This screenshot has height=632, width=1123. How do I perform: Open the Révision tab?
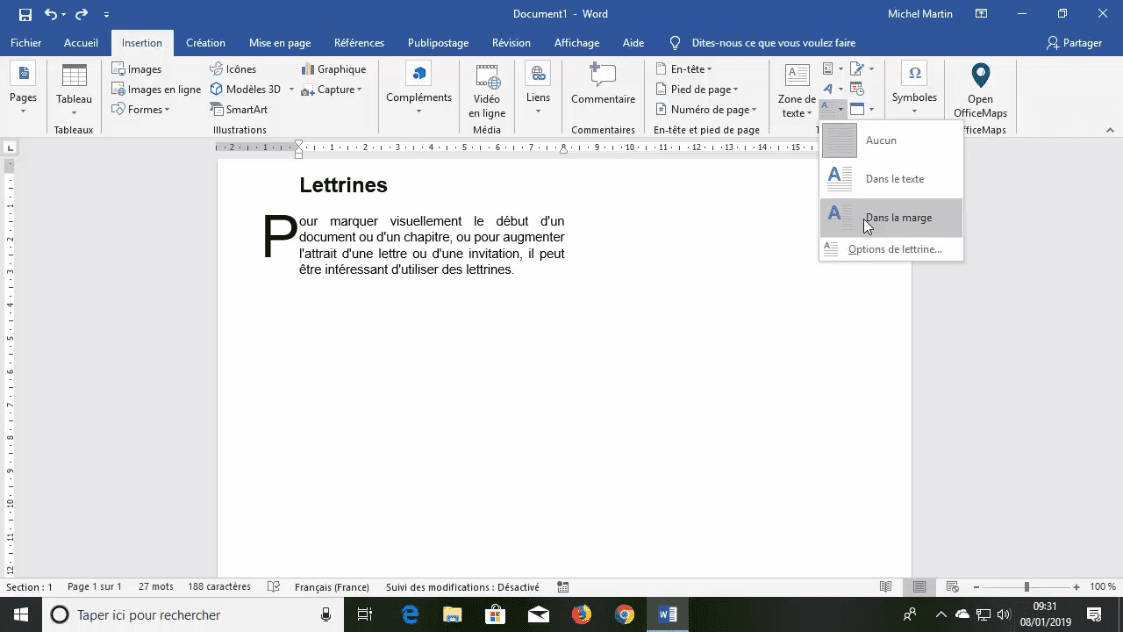pyautogui.click(x=511, y=43)
